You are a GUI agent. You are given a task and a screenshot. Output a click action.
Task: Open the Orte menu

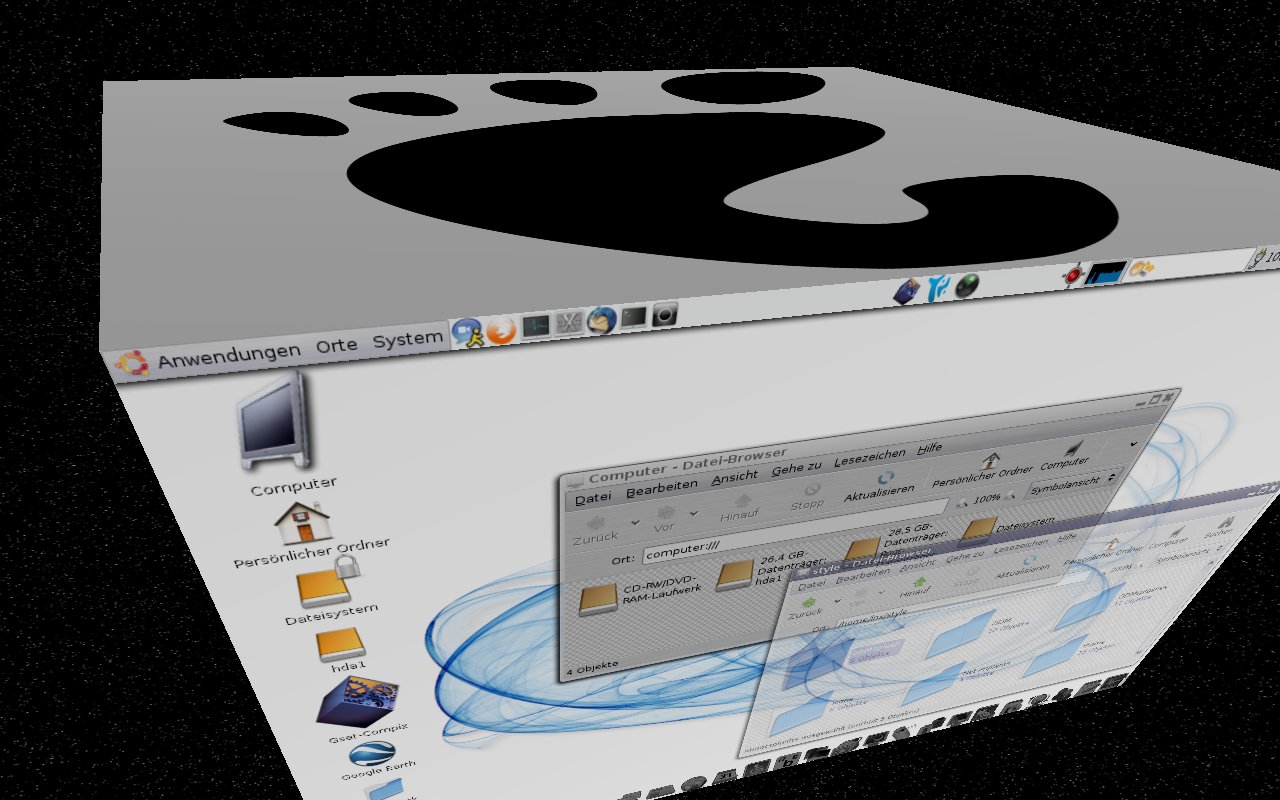tap(337, 346)
